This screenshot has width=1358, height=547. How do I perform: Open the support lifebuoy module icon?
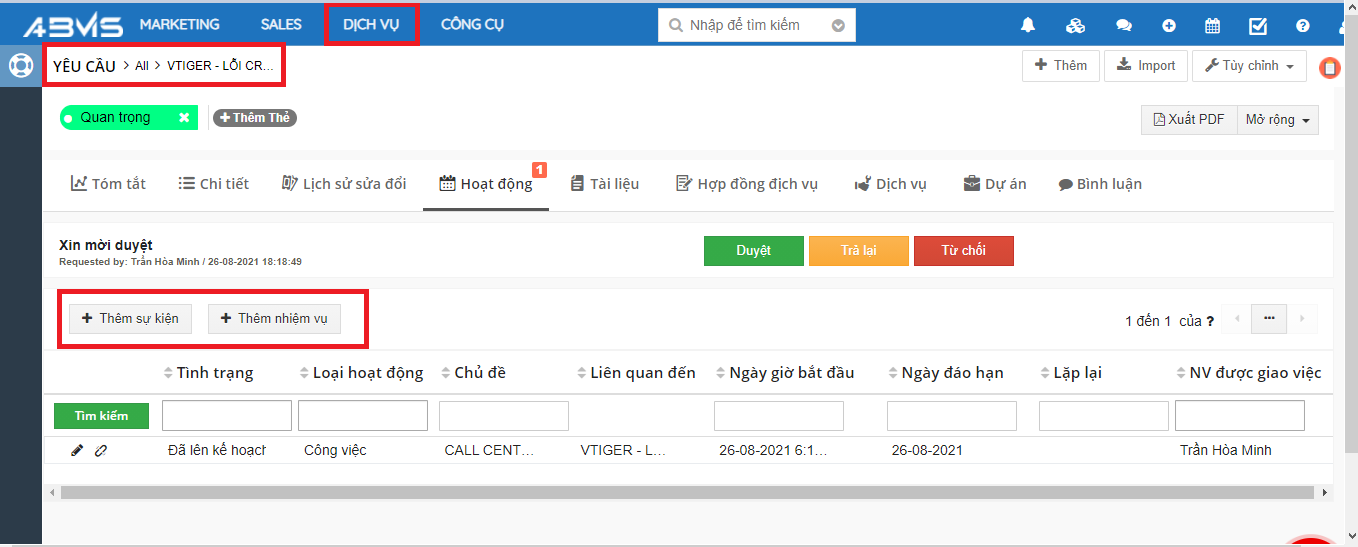pos(20,66)
